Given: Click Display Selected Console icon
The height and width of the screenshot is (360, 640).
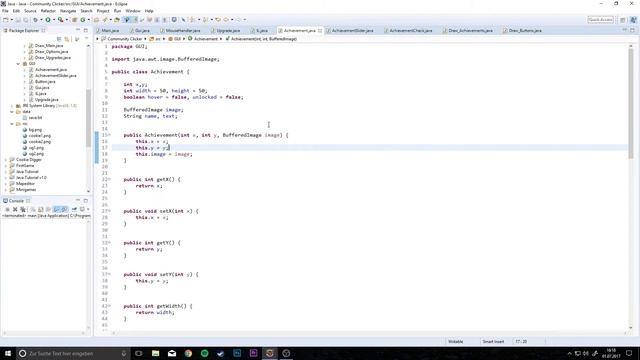Looking at the screenshot, I should pos(82,209).
